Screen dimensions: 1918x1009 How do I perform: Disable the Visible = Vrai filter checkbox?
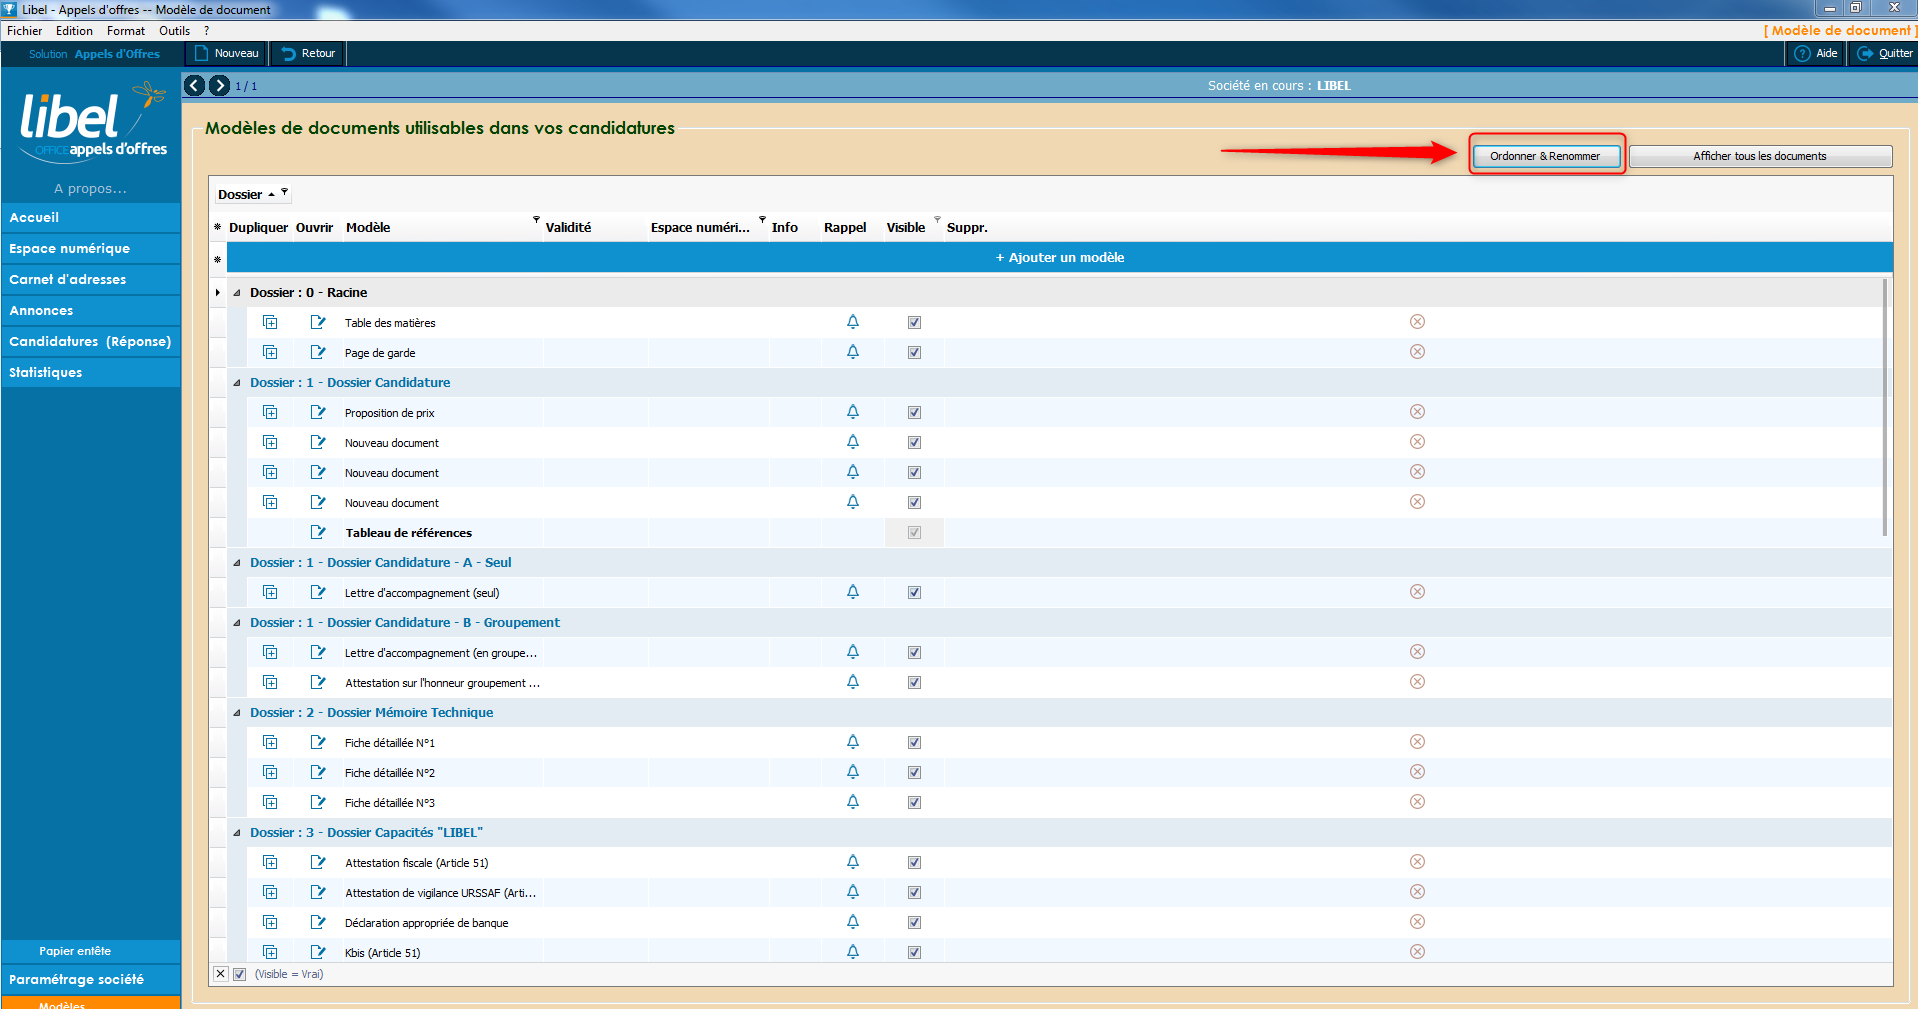tap(239, 974)
